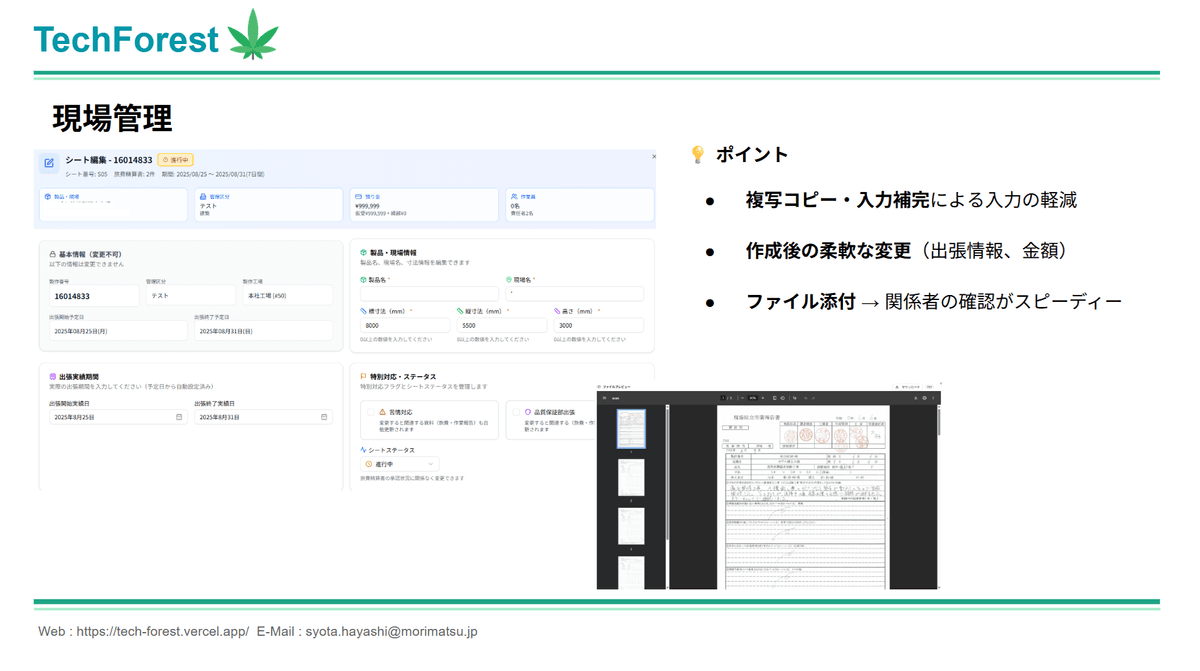Open calendar for 出張開始実績日 date
The image size is (1200, 671).
click(179, 417)
